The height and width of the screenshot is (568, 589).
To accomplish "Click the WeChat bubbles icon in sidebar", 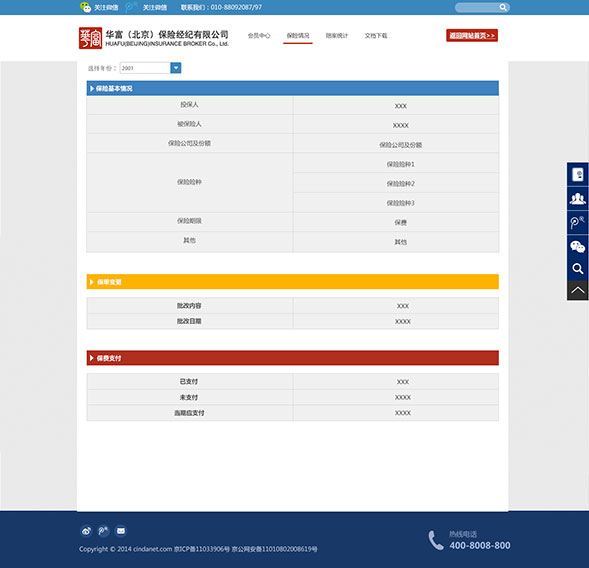I will coord(577,246).
